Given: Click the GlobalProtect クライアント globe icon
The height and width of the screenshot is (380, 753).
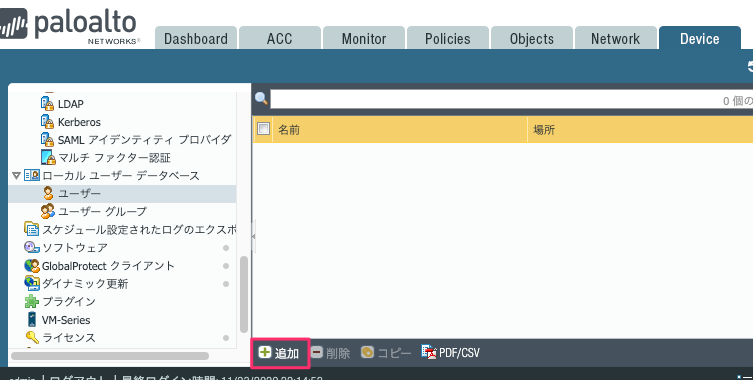Looking at the screenshot, I should [x=32, y=265].
